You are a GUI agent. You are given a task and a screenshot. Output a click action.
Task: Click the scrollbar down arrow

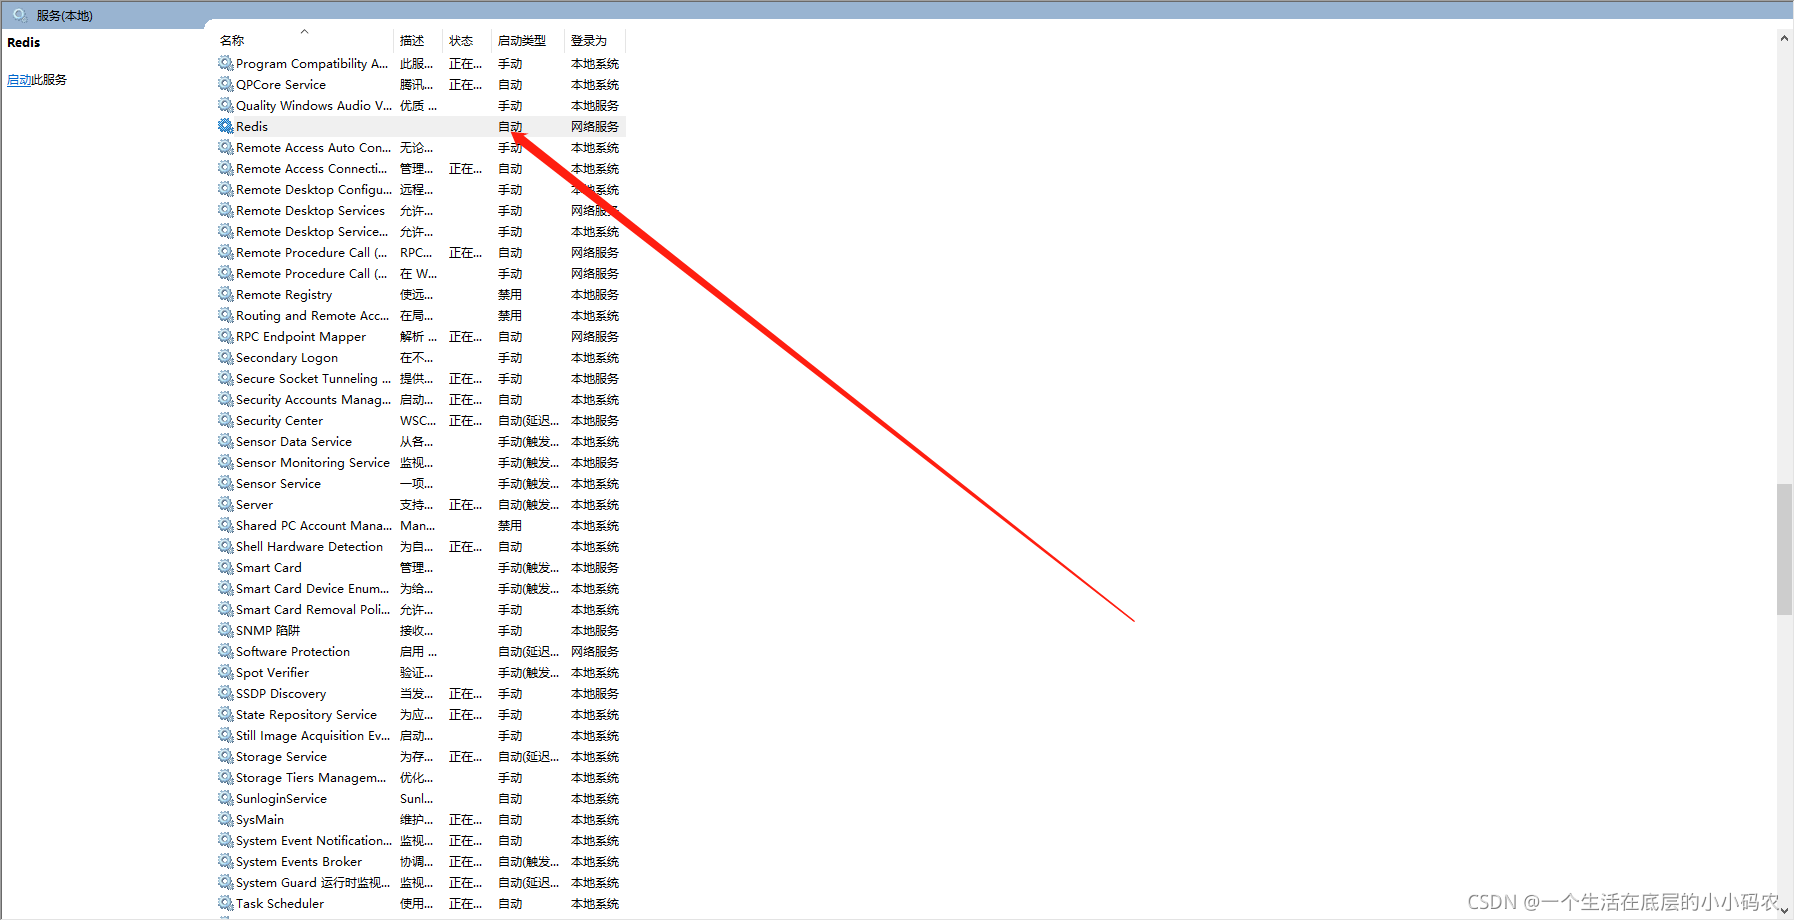[x=1784, y=910]
